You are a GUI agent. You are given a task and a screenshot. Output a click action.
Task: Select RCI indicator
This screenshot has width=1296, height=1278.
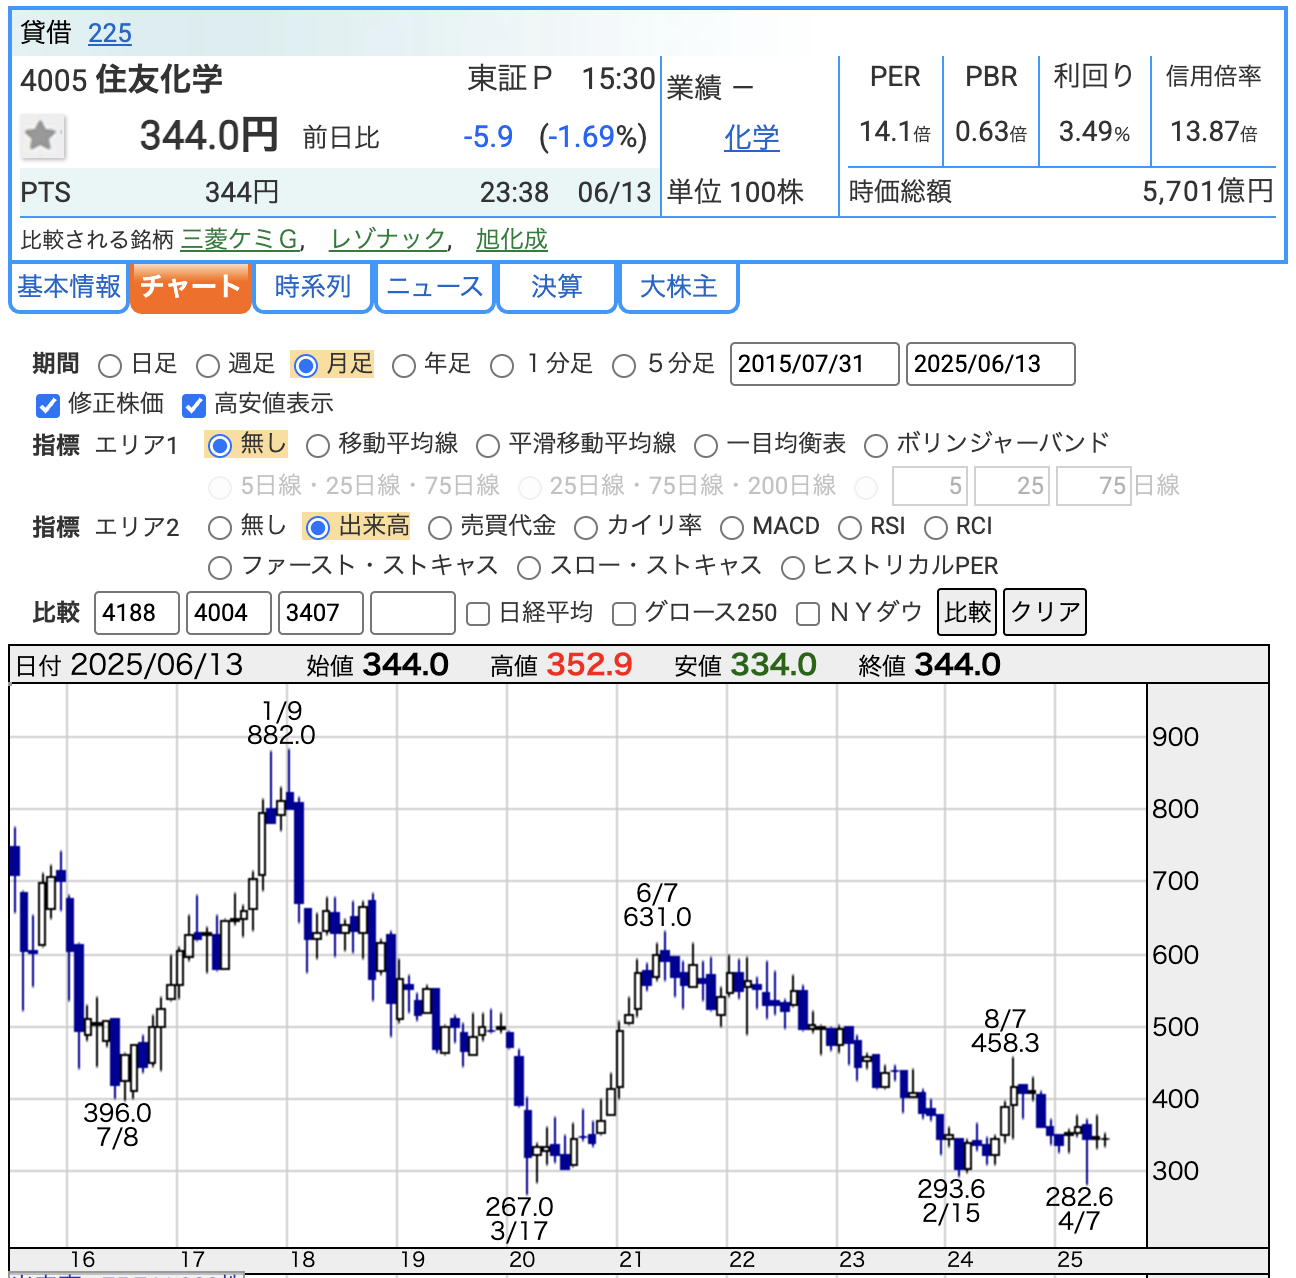pos(936,527)
